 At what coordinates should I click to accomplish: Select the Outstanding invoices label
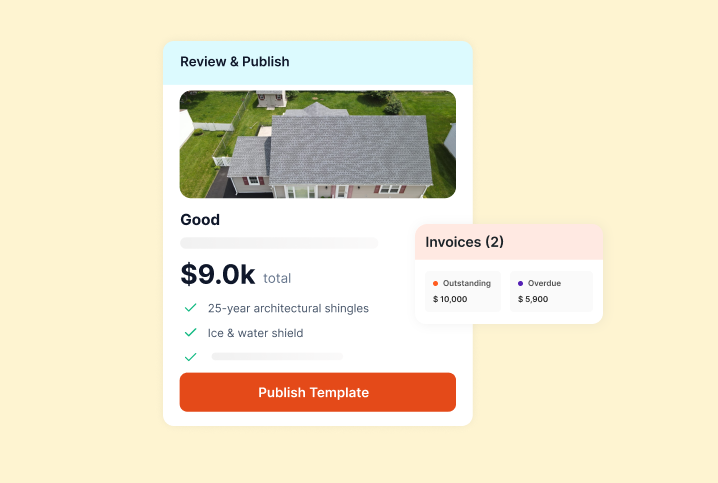(x=466, y=283)
